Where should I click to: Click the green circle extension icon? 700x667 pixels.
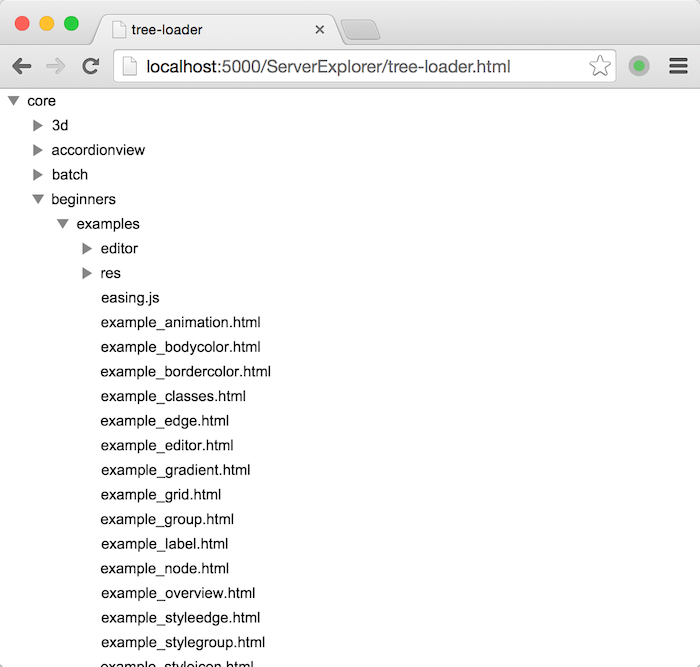point(639,66)
